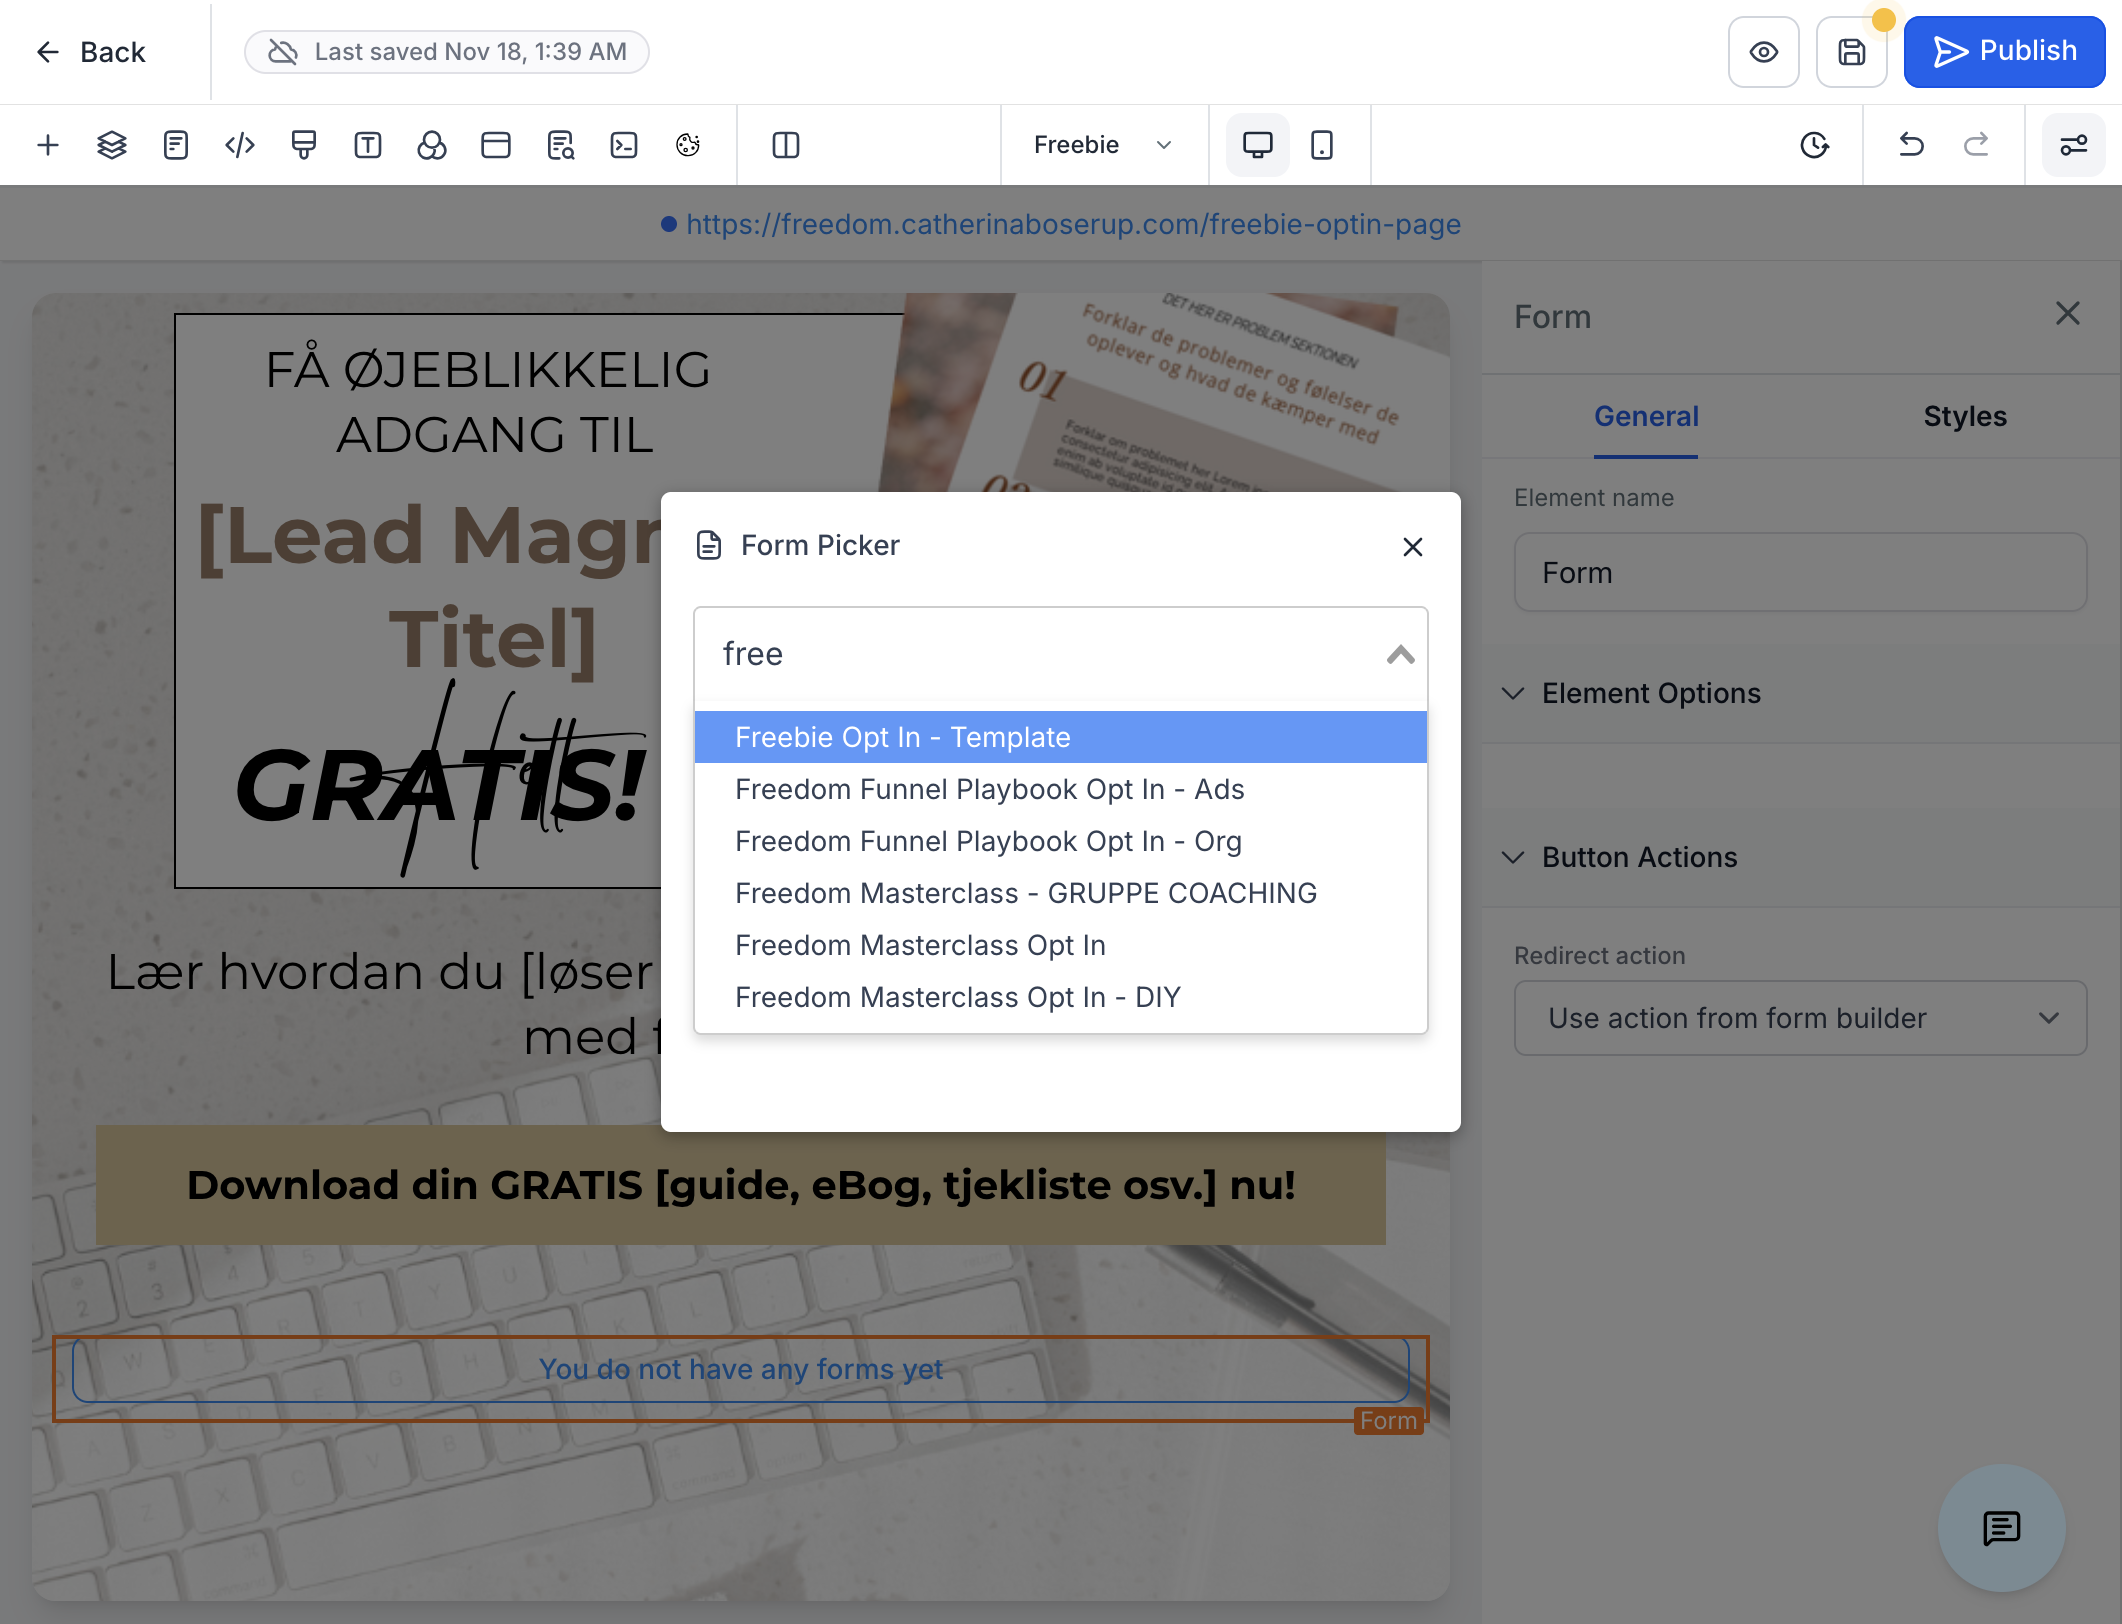The width and height of the screenshot is (2122, 1624).
Task: Switch to the General tab
Action: 1646,416
